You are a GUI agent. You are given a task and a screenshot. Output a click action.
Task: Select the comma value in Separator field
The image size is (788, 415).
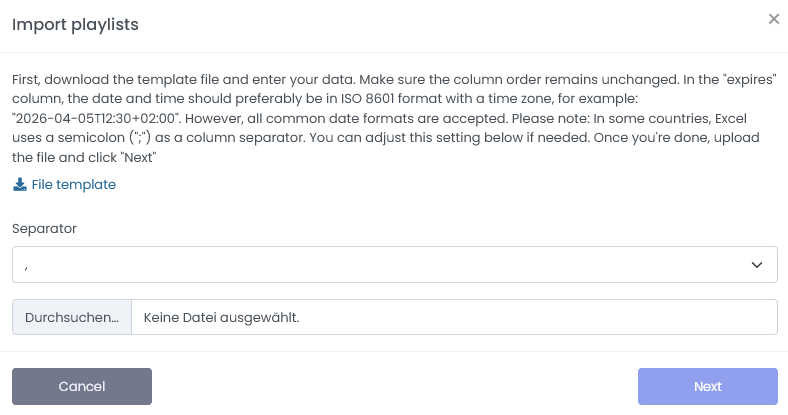[25, 265]
